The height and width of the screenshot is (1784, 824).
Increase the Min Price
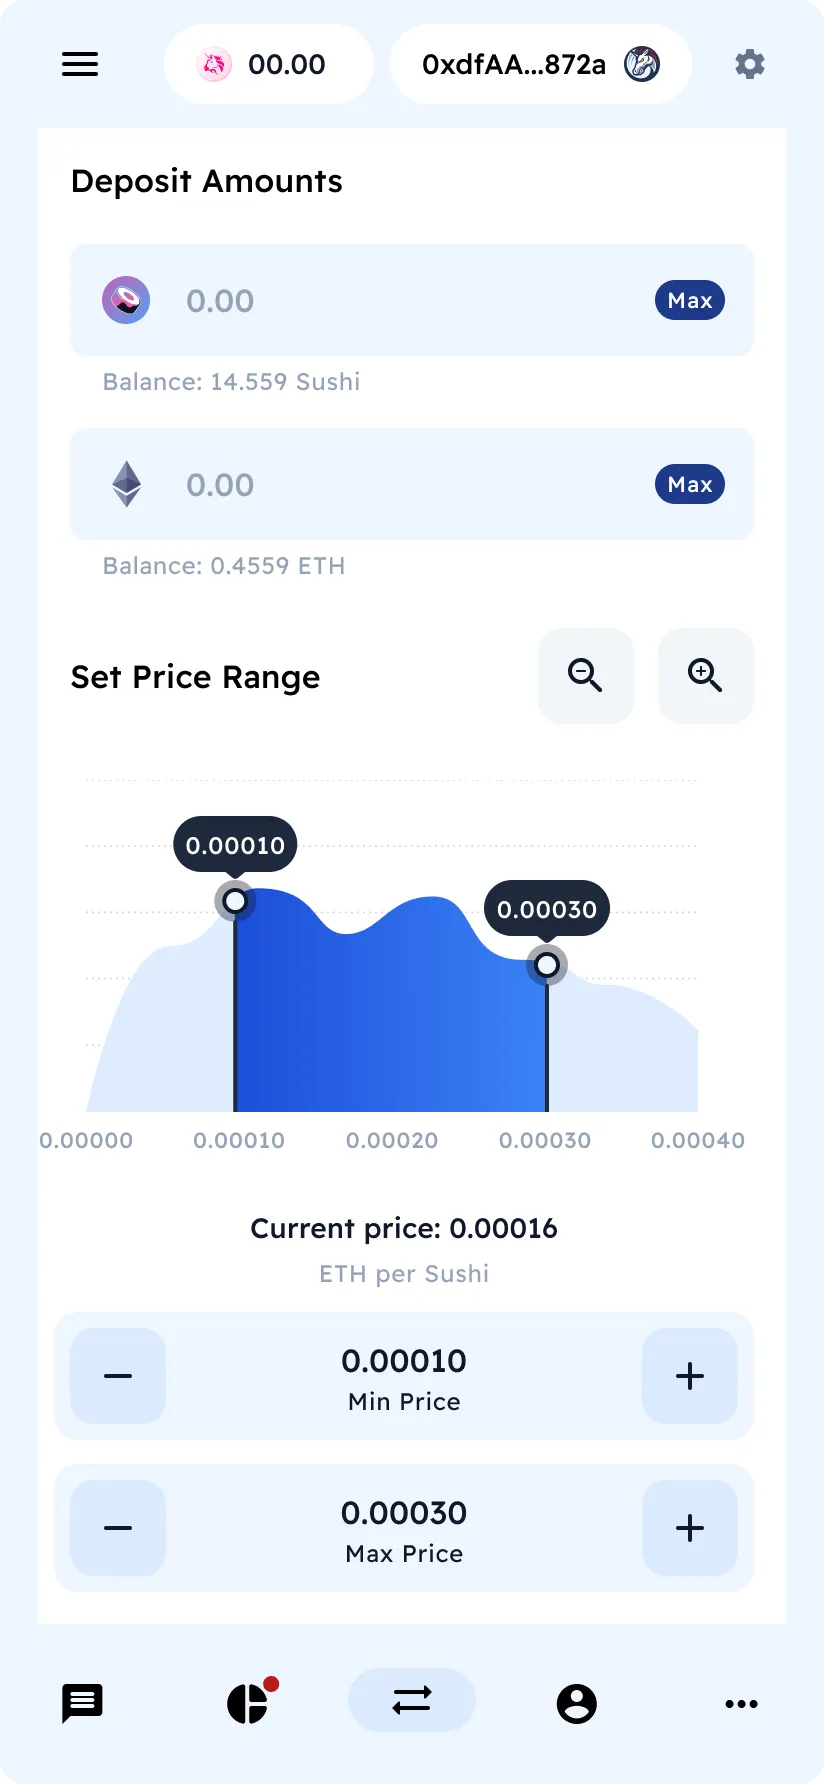[690, 1376]
